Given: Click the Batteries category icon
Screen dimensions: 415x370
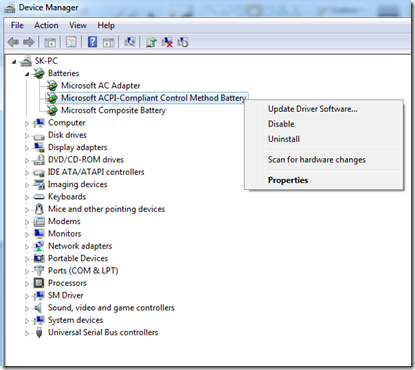Looking at the screenshot, I should 39,73.
